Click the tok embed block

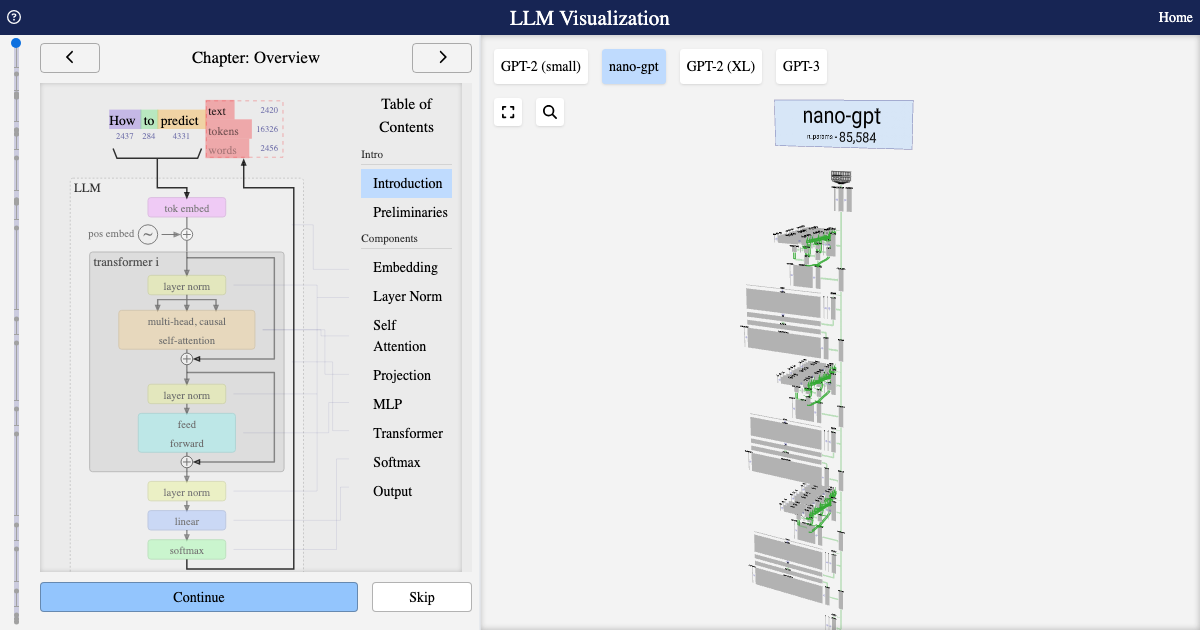coord(187,208)
